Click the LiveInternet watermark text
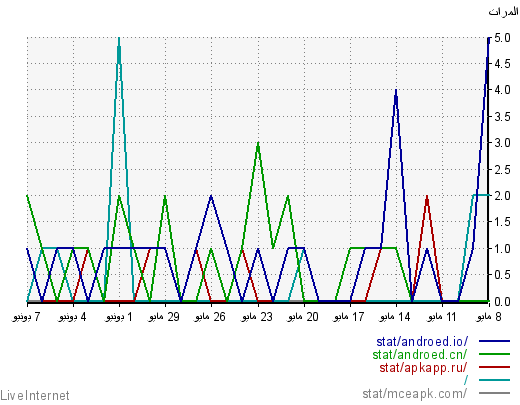The height and width of the screenshot is (405, 520). pos(35,396)
